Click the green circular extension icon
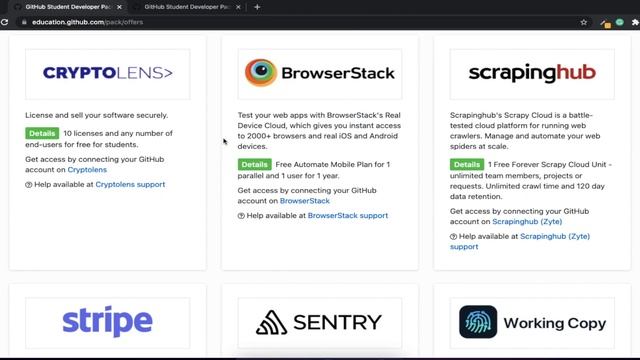 (x=620, y=22)
